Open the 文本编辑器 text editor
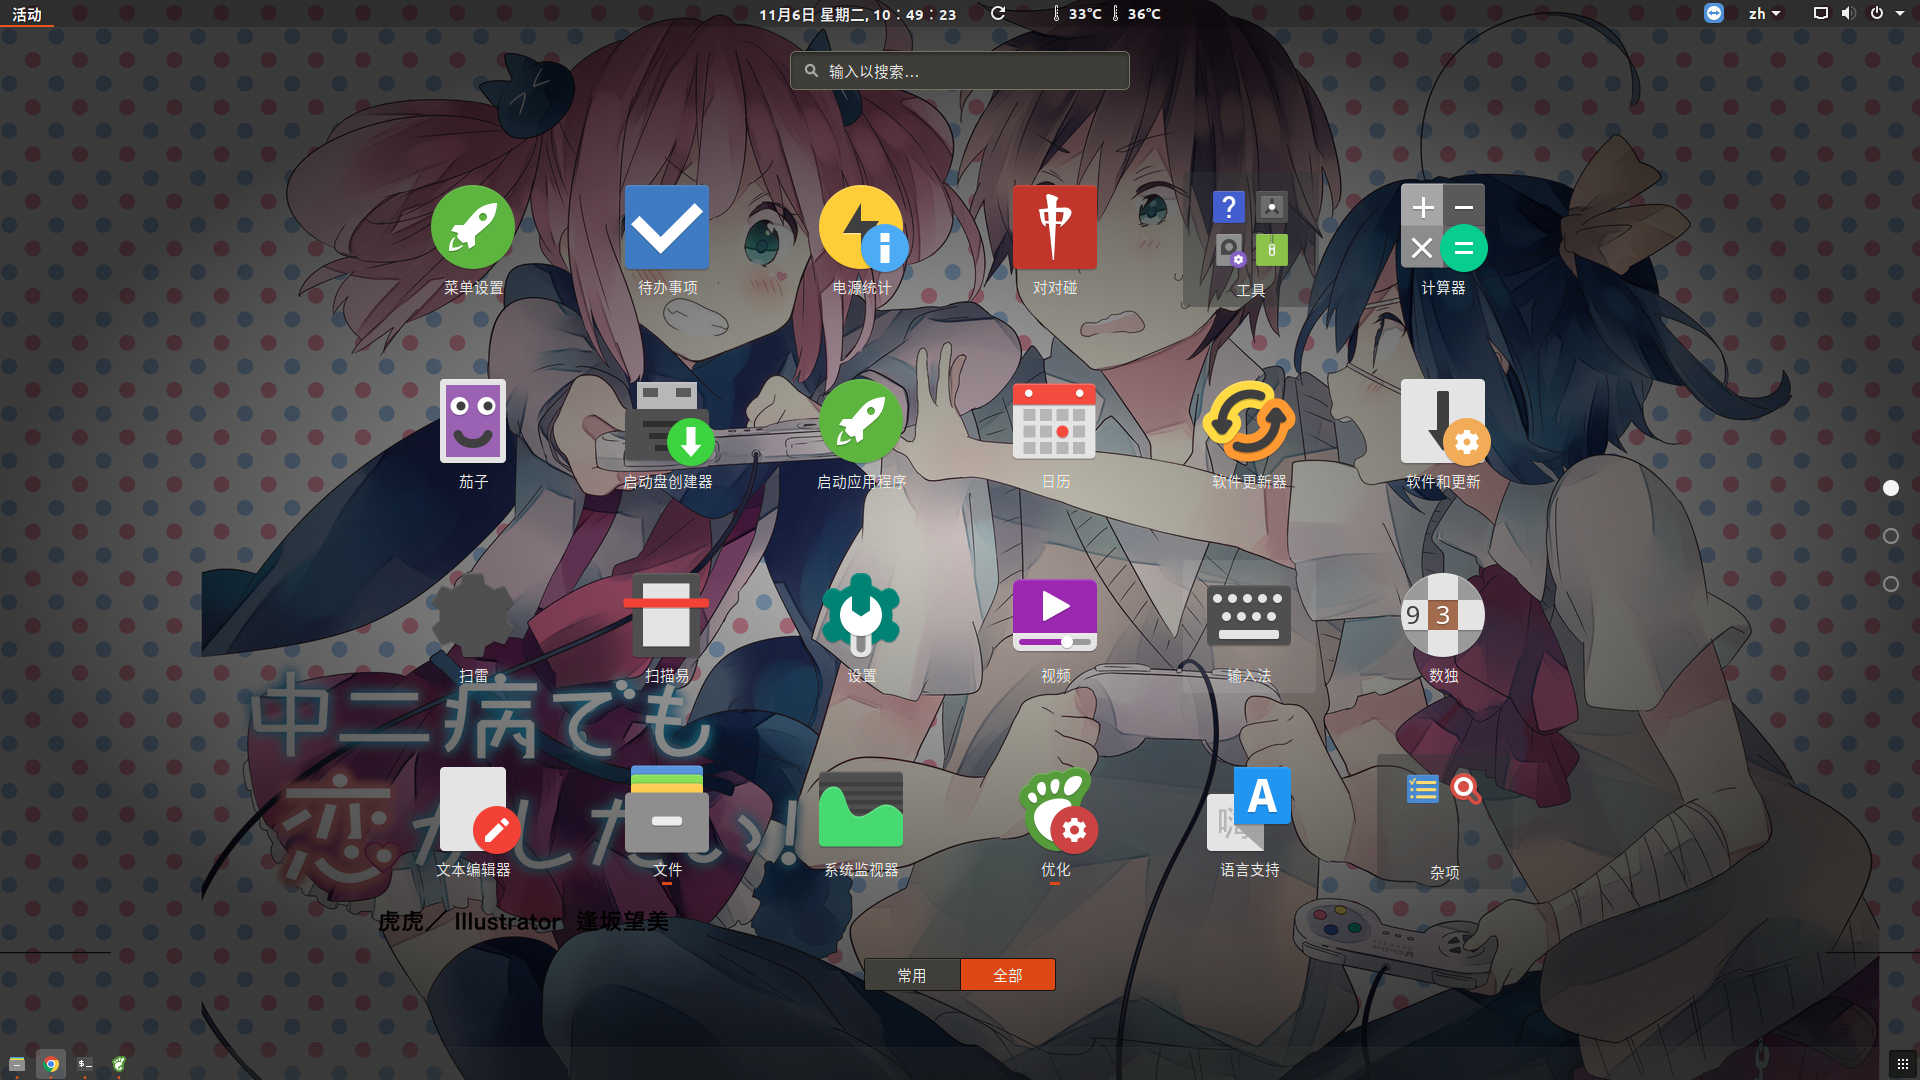The height and width of the screenshot is (1080, 1920). tap(473, 823)
